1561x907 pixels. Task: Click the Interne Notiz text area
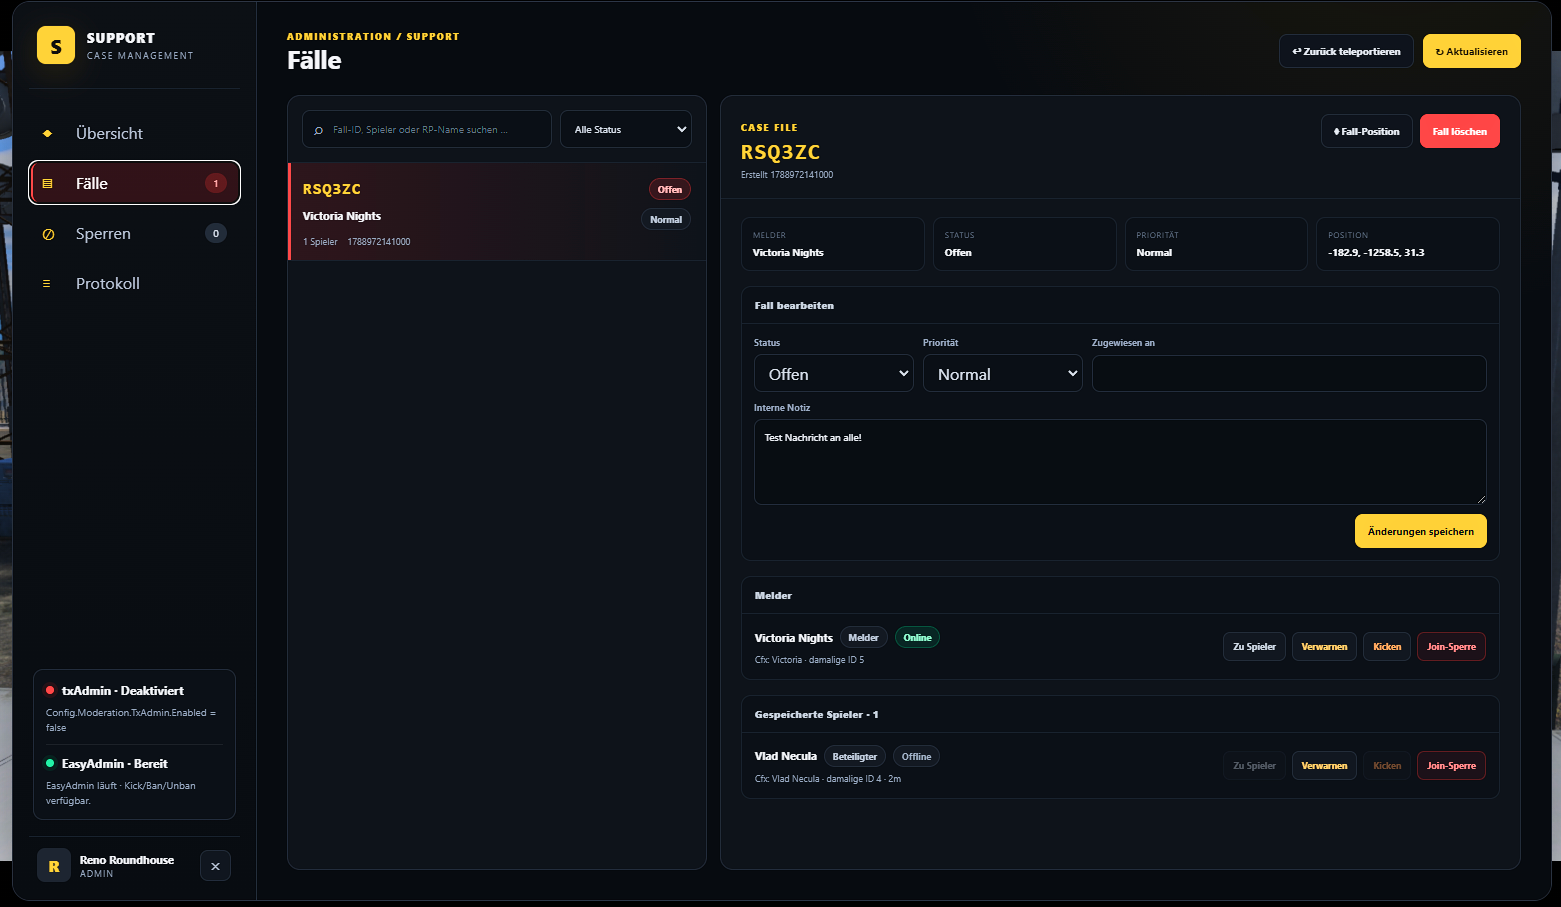1120,462
